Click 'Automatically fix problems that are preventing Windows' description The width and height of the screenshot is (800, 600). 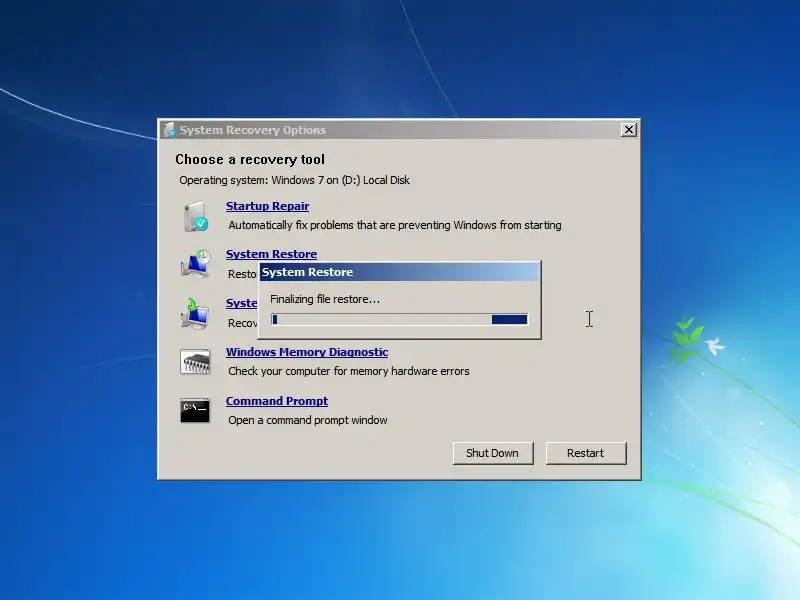395,225
